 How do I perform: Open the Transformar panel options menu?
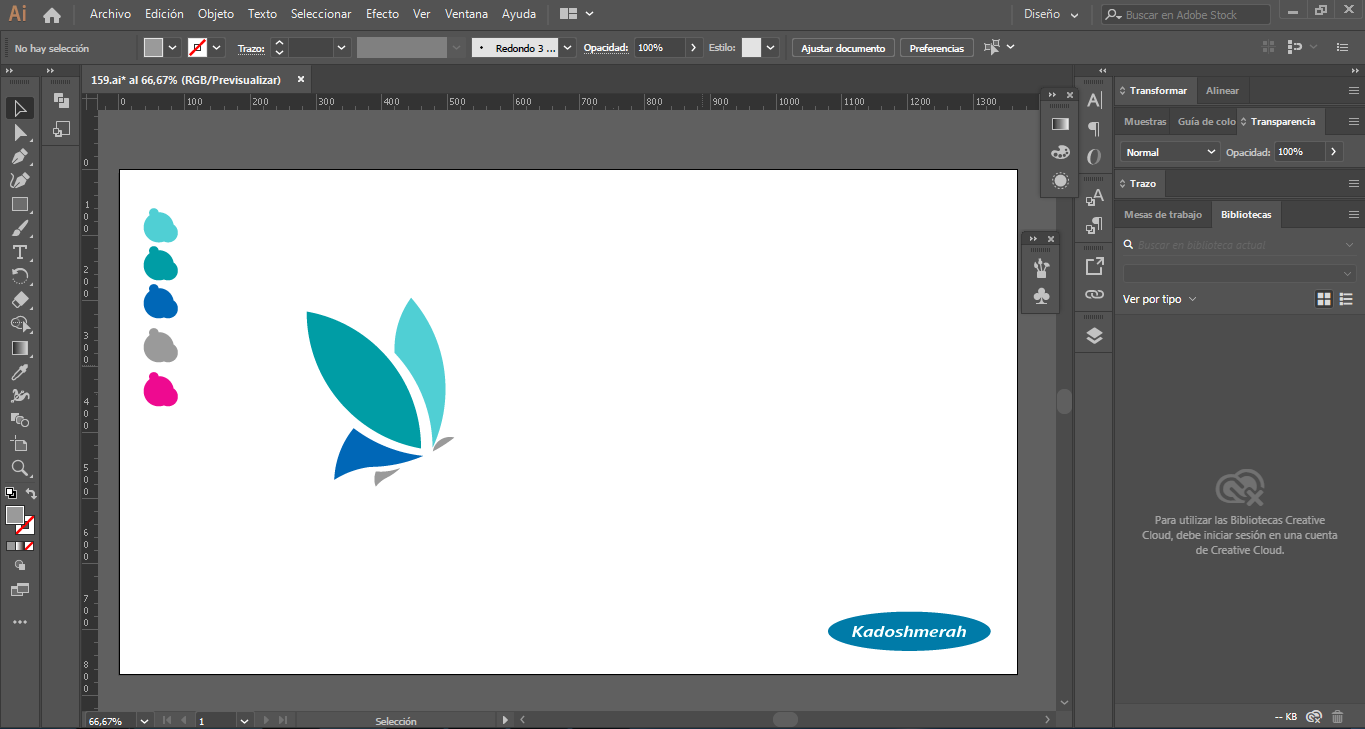point(1353,91)
